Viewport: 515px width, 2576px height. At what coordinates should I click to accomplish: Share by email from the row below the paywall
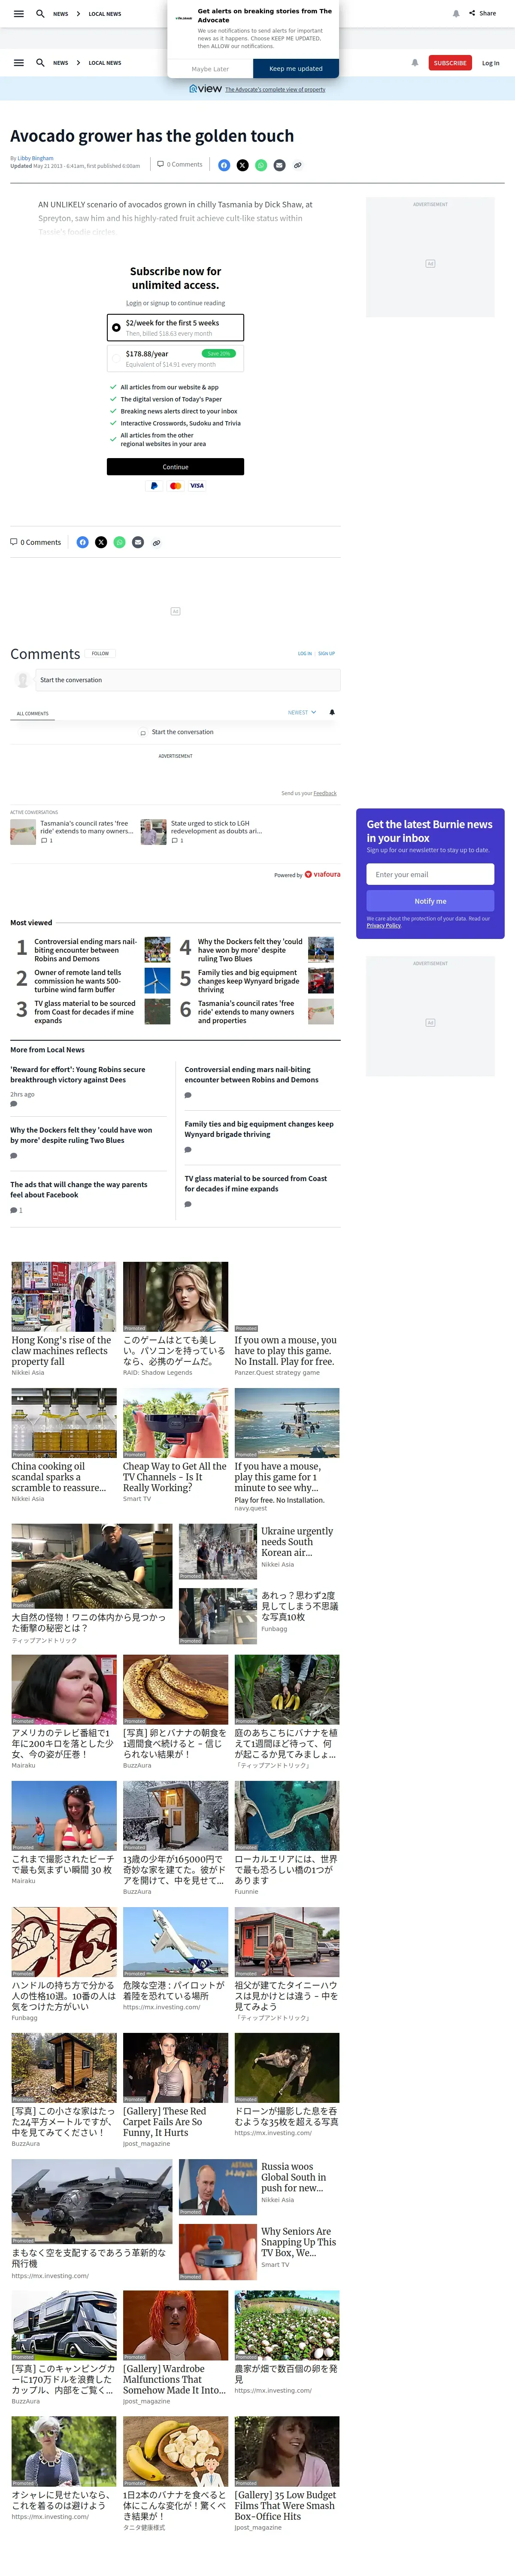pos(138,542)
